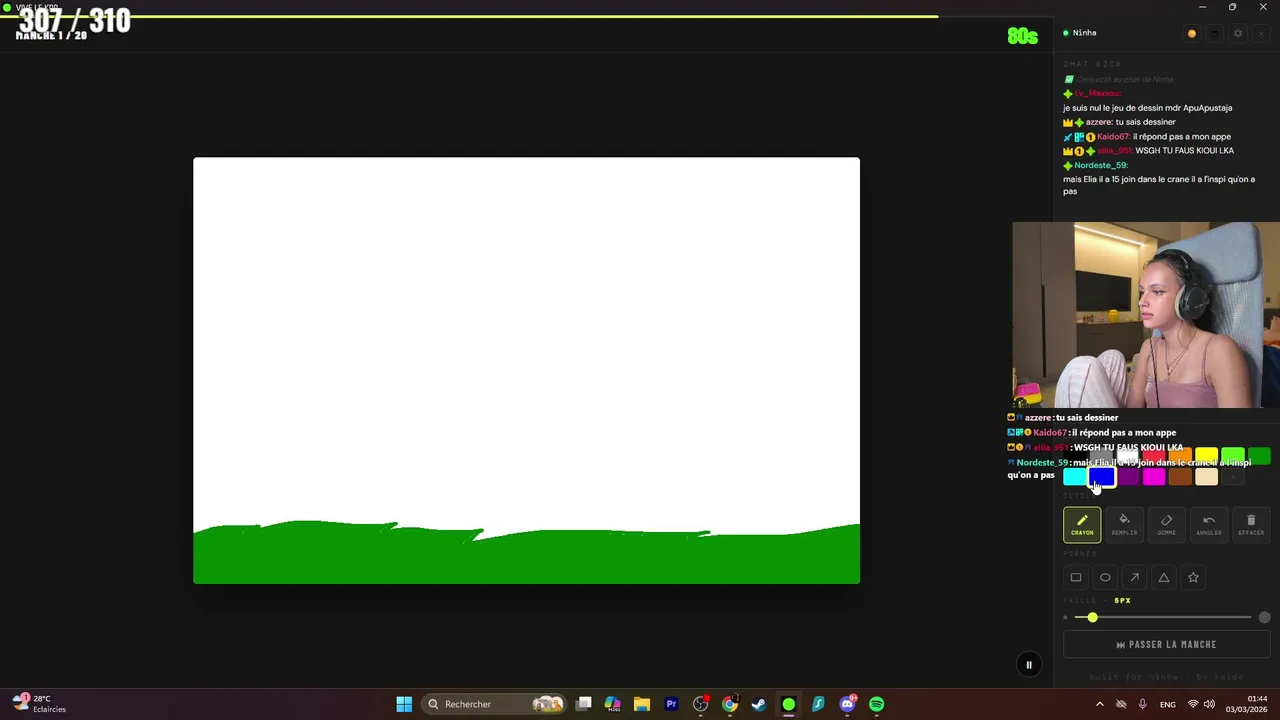Select the arrow shape tool
This screenshot has height=720, width=1280.
click(x=1134, y=577)
